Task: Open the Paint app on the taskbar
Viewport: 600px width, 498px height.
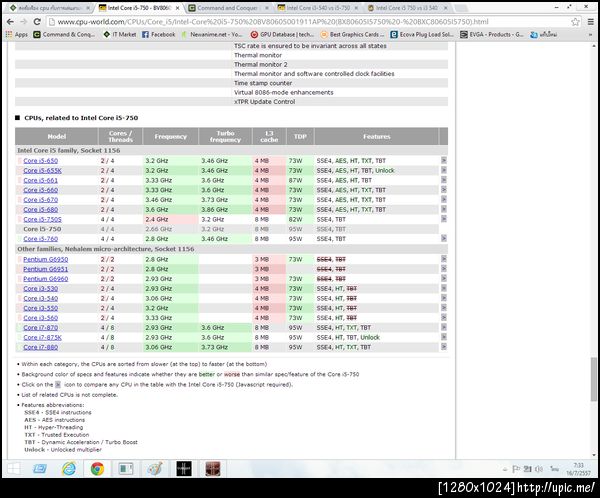Action: coord(155,469)
